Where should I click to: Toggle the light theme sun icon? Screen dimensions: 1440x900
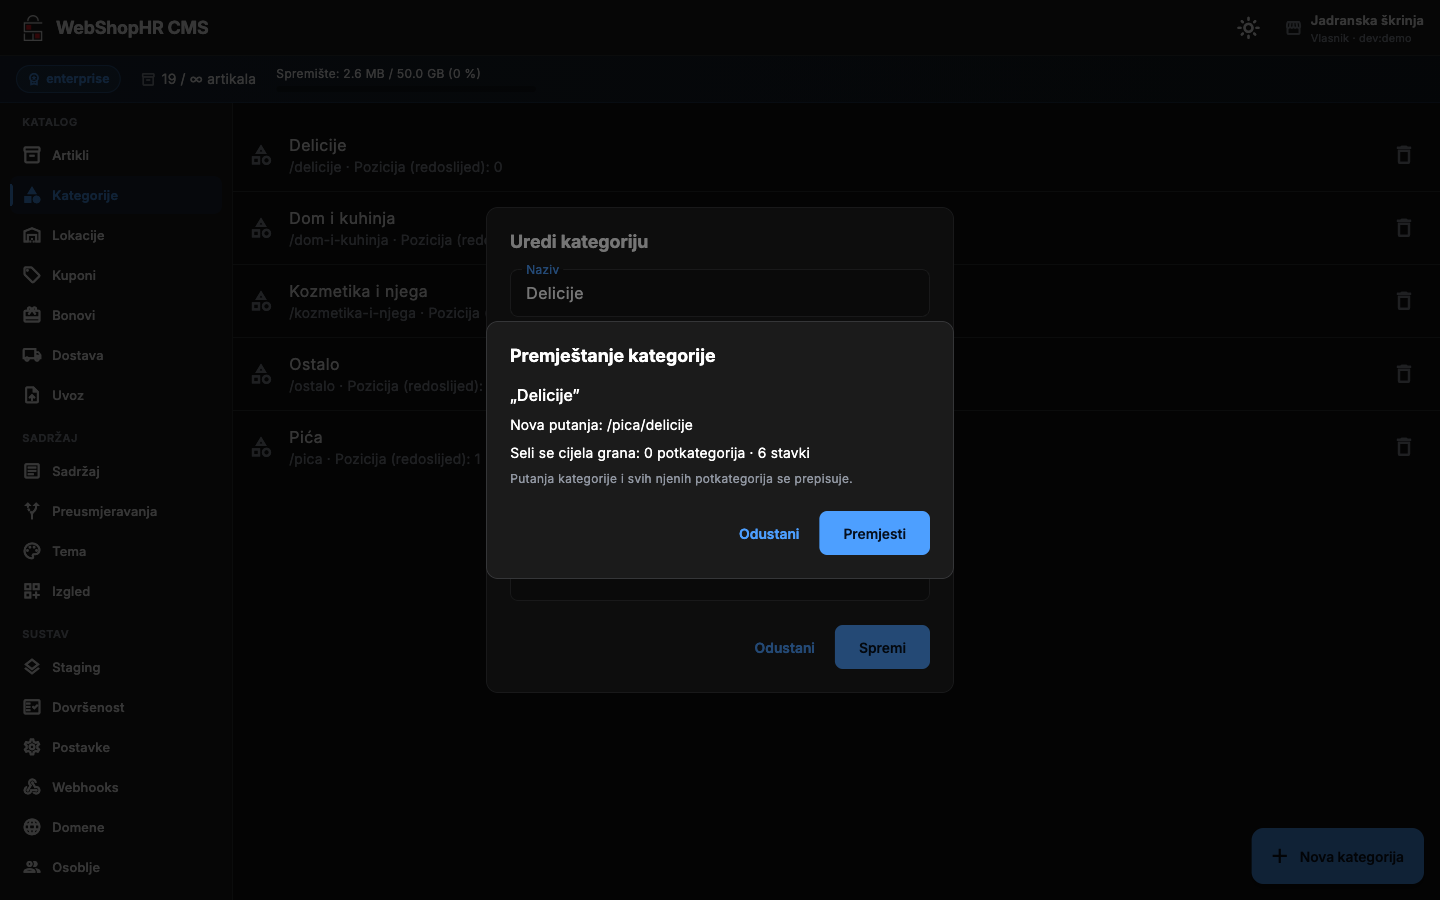point(1248,28)
